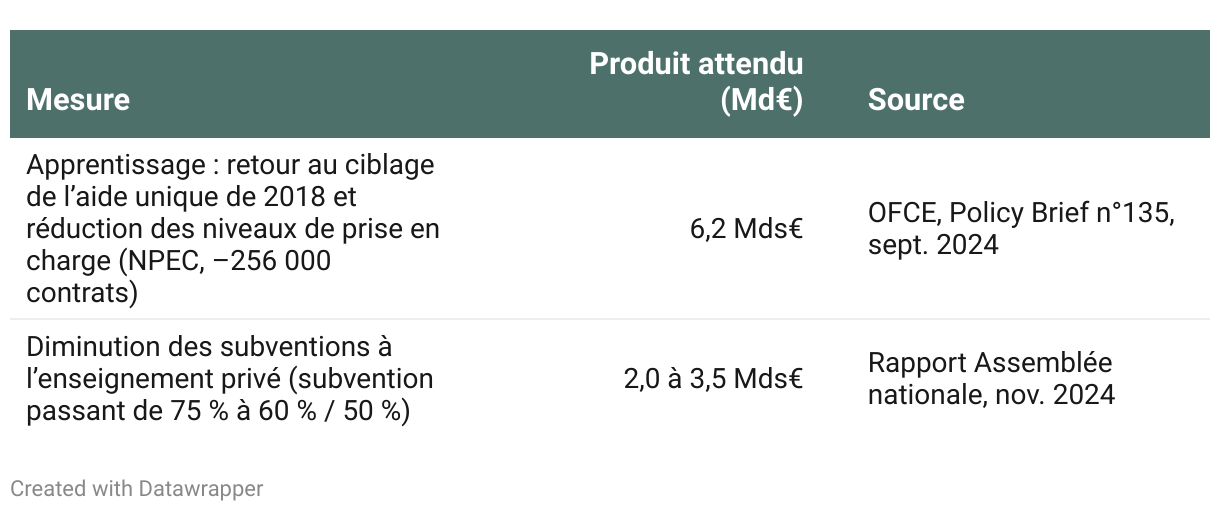
Task: Click the Created with Datawrapper credit
Action: coord(137,489)
